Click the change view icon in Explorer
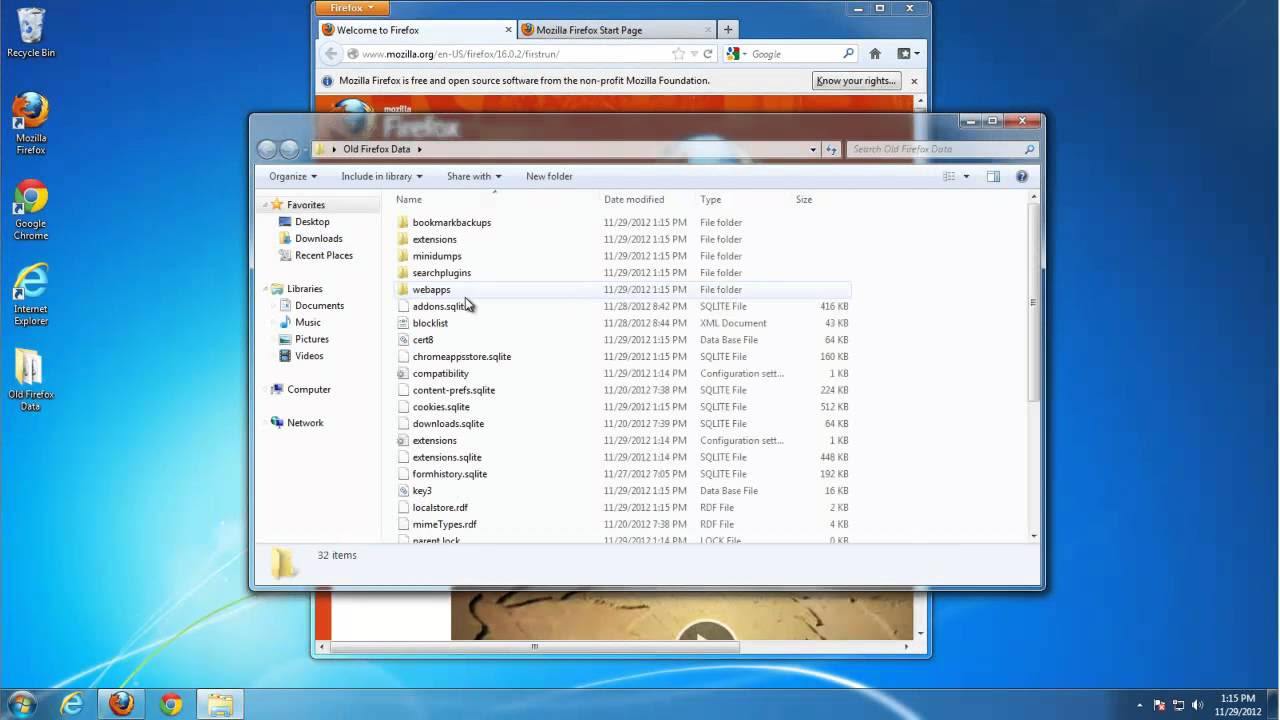Screen dimensions: 1280x720 (x=949, y=176)
